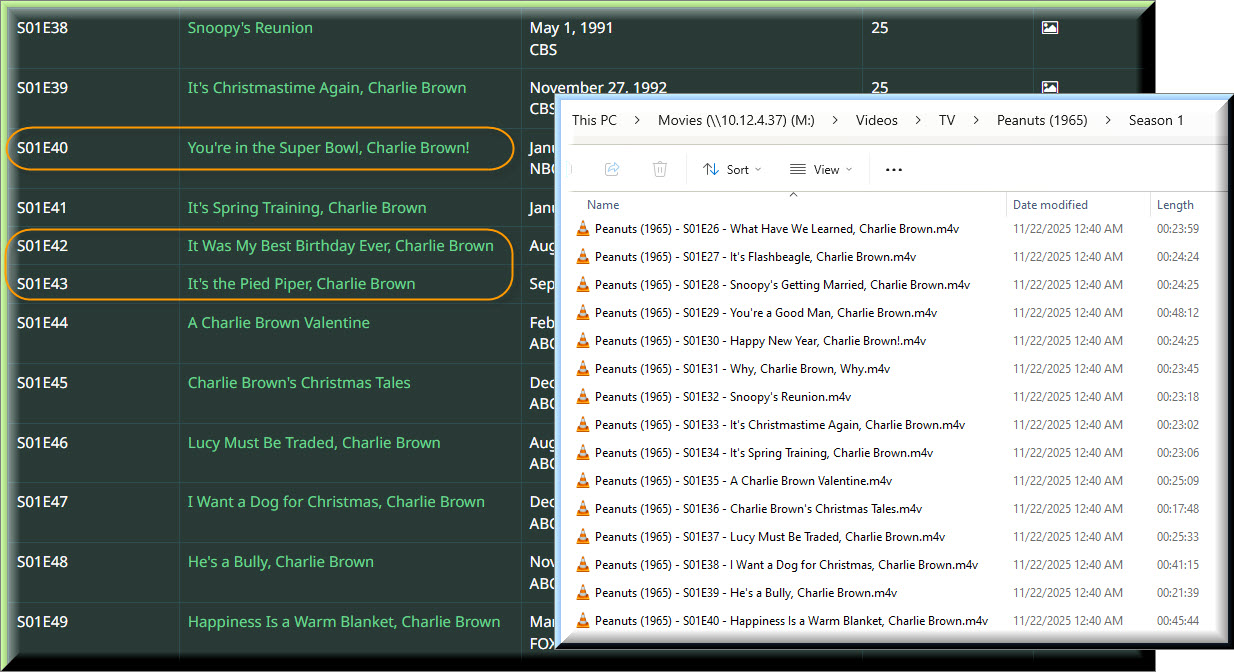Click VLC icon of S01E36 file

pyautogui.click(x=583, y=509)
